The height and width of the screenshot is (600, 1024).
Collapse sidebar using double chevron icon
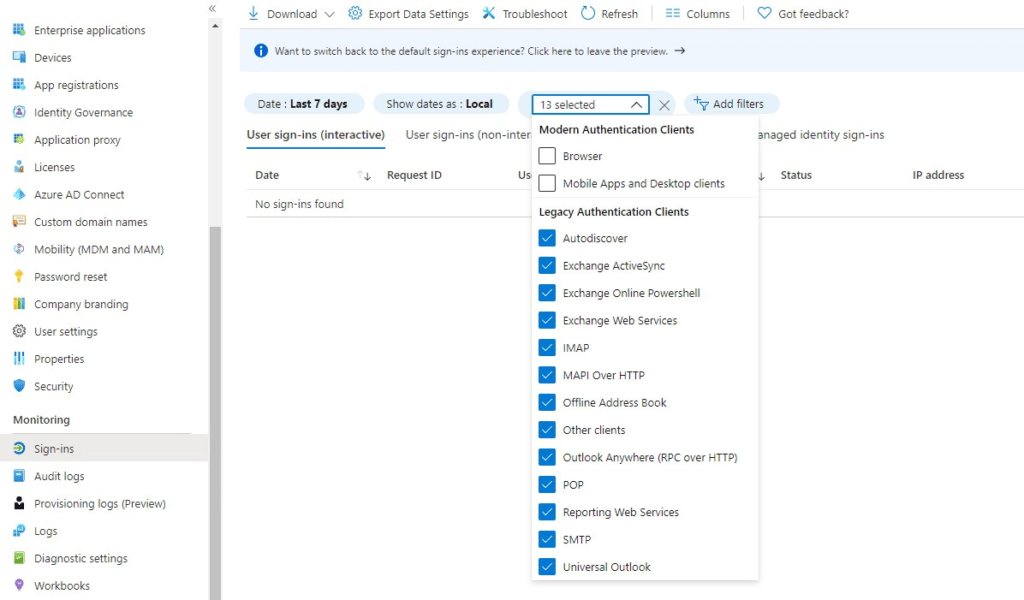point(212,8)
